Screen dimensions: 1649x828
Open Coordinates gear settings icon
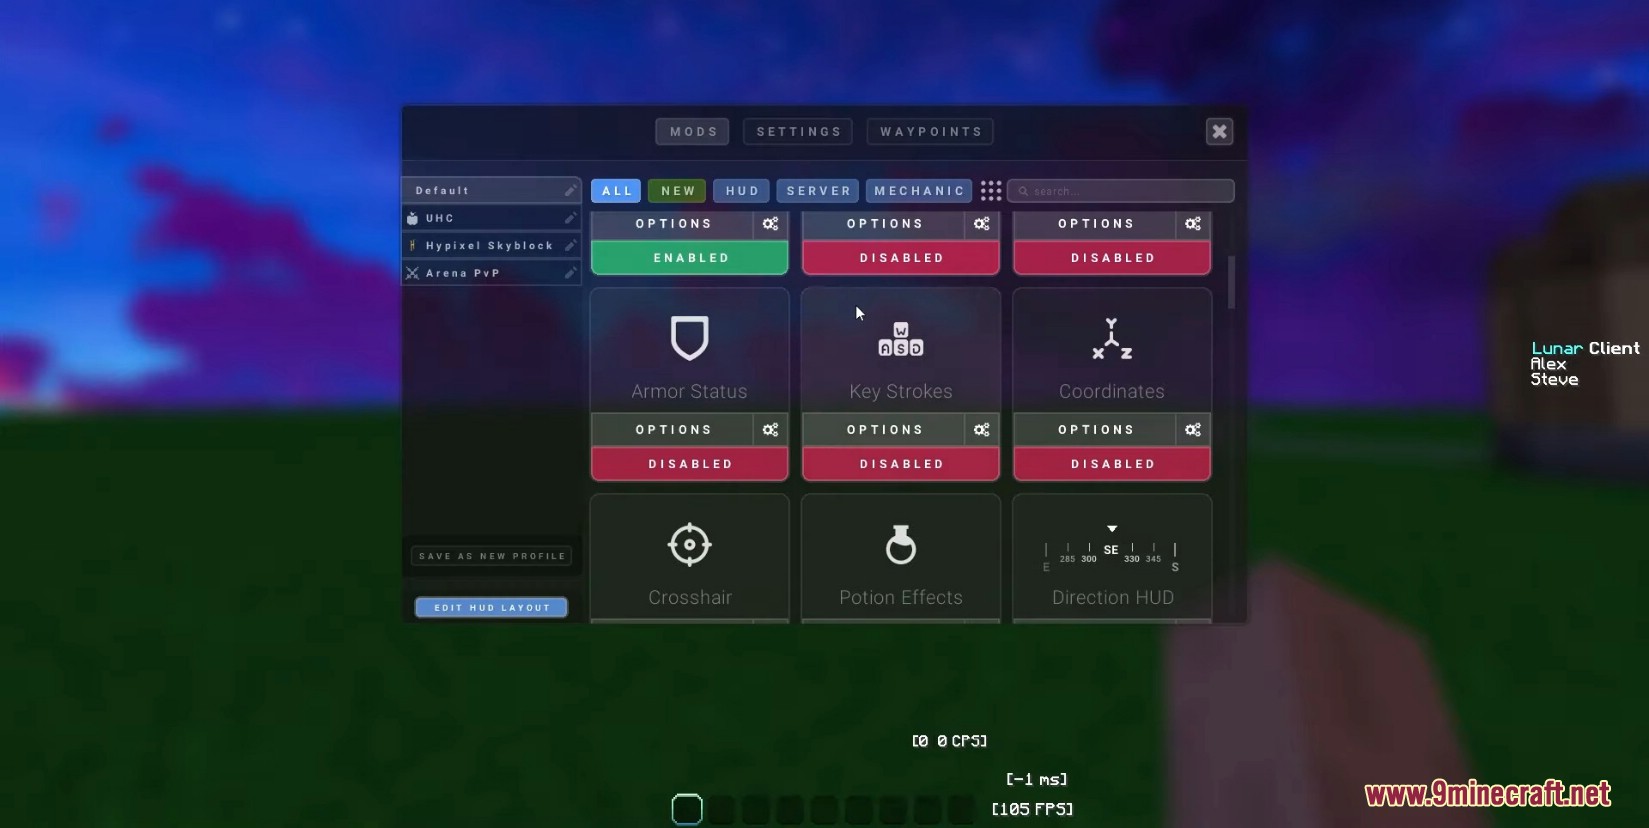tap(1193, 429)
